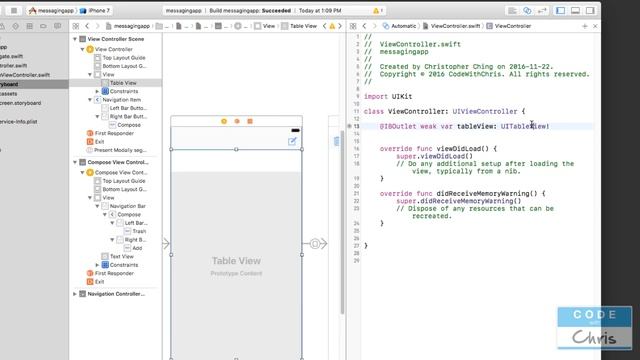Click the tableView outlet connection circle
This screenshot has width=640, height=360.
point(349,127)
